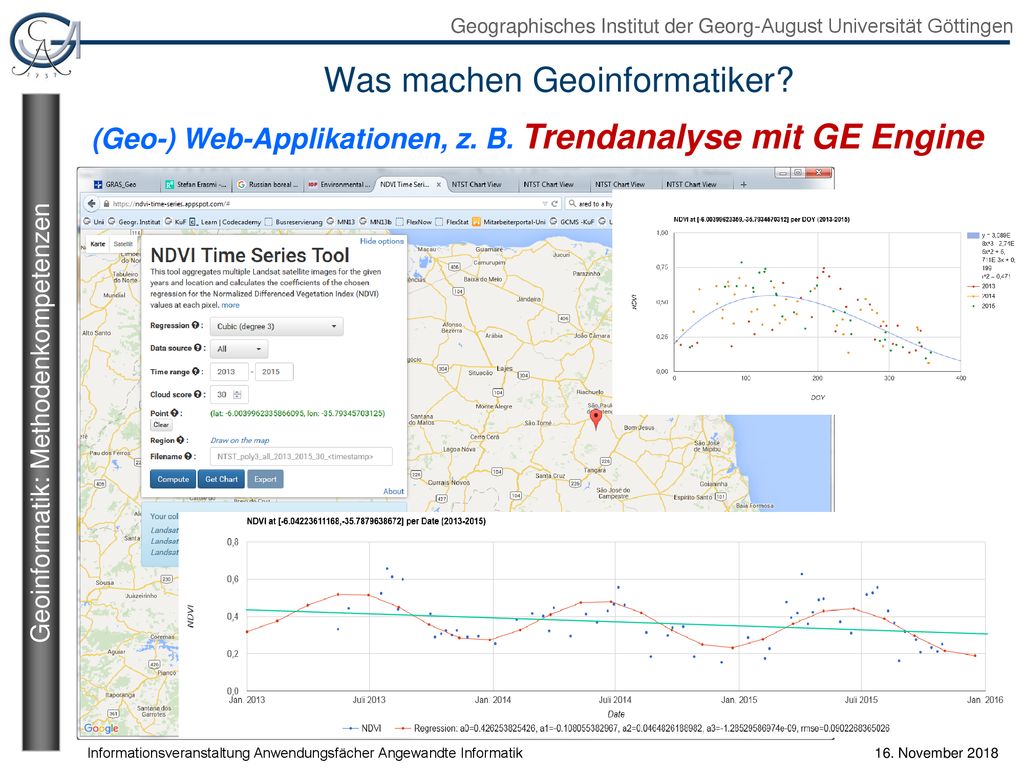
Task: Click the Compute button
Action: [x=173, y=479]
